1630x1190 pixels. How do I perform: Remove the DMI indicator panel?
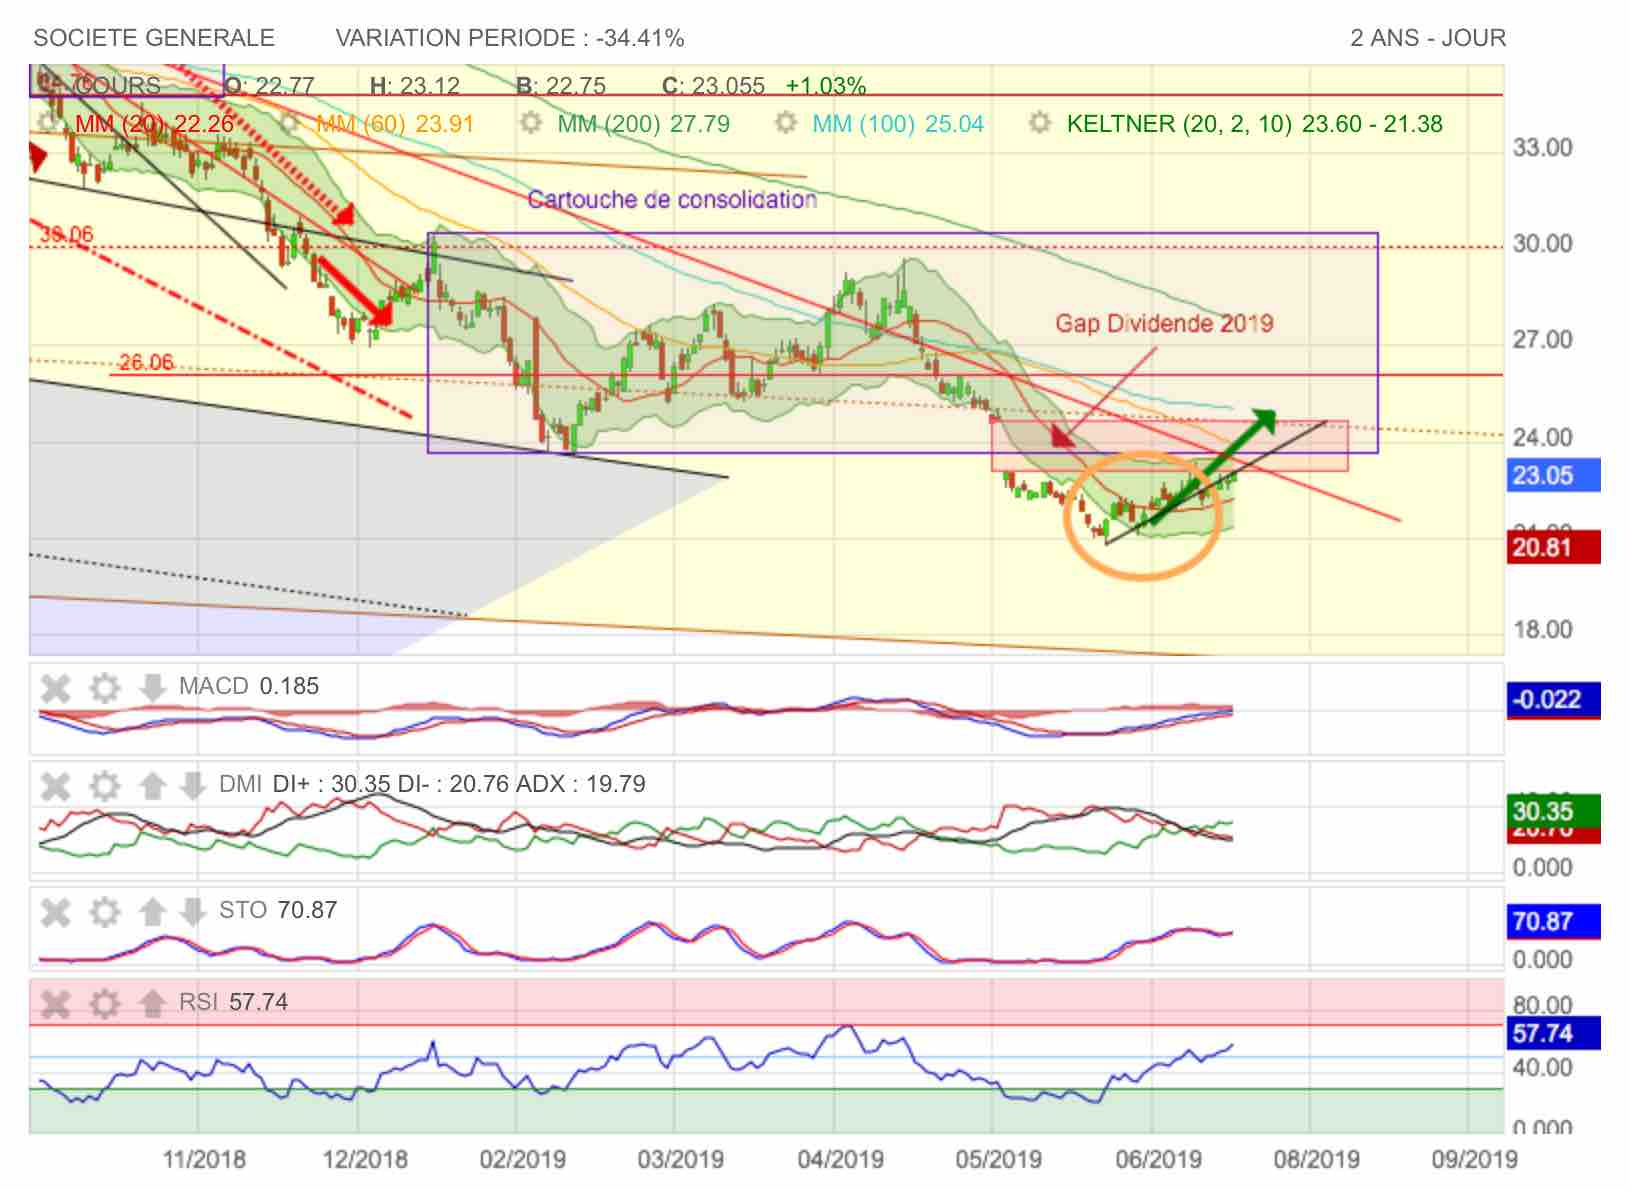(x=56, y=786)
